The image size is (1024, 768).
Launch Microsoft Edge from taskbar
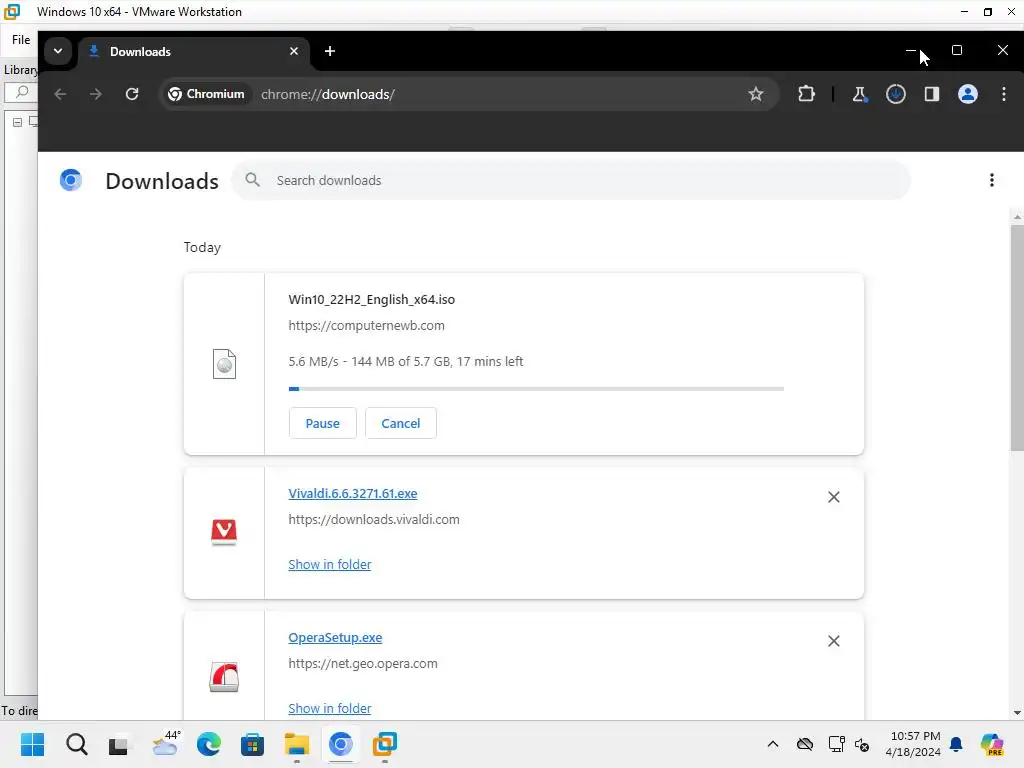208,744
